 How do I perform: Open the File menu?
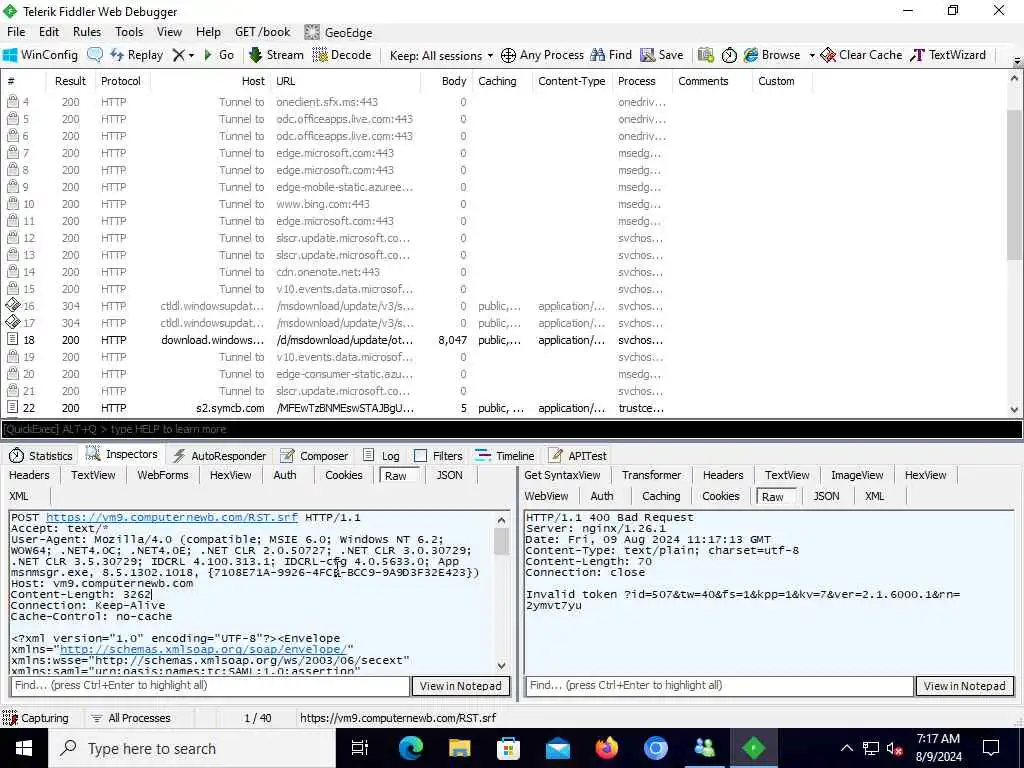16,32
